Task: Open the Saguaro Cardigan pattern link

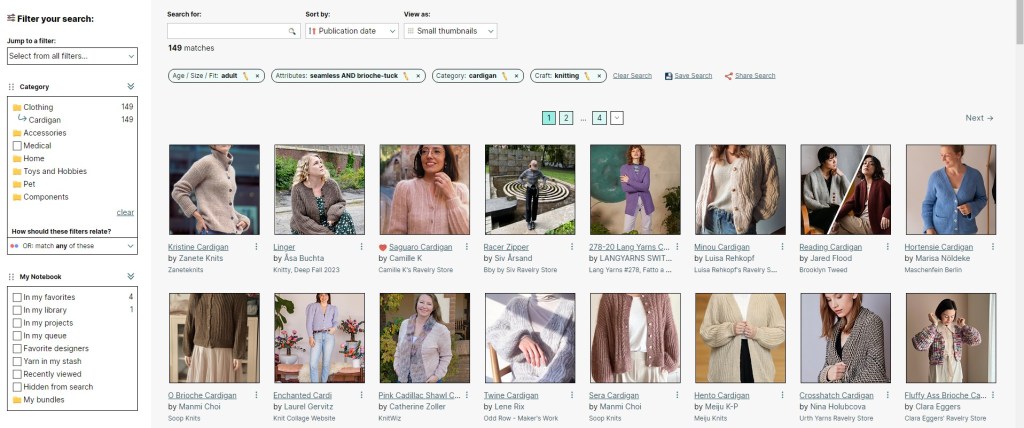Action: pos(421,247)
